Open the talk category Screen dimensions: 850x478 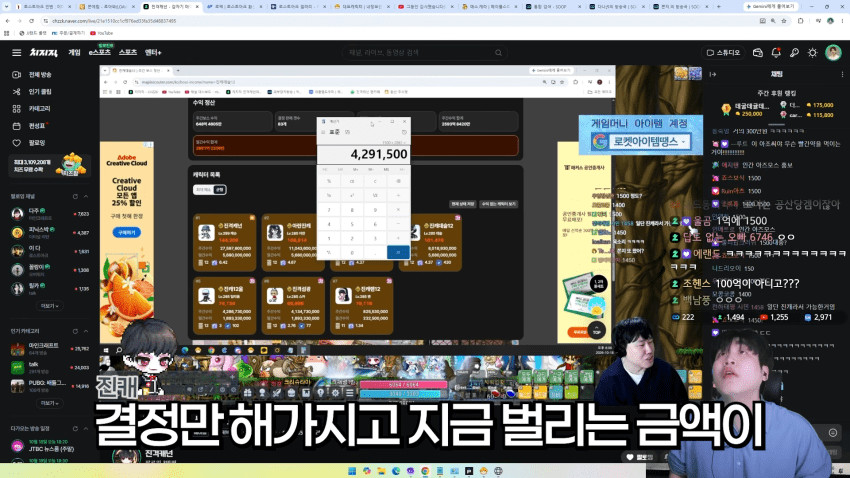point(49,367)
